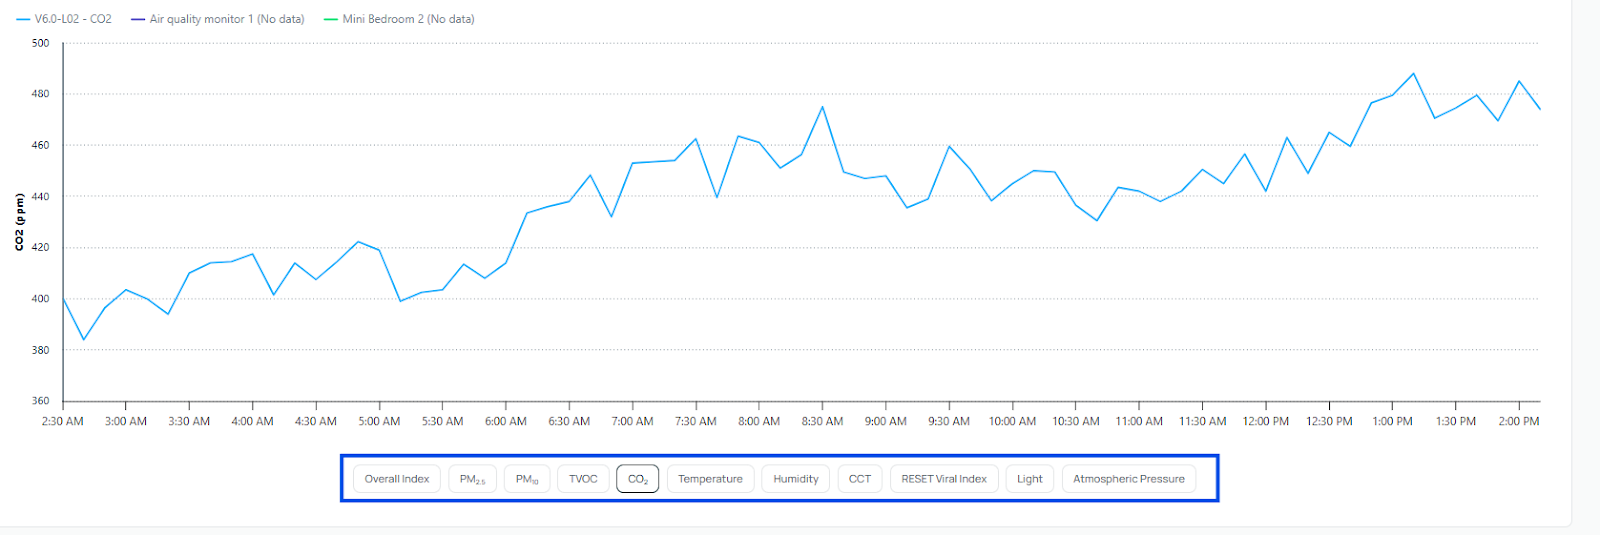Image resolution: width=1600 pixels, height=535 pixels.
Task: Display the Humidity metric
Action: tap(795, 479)
